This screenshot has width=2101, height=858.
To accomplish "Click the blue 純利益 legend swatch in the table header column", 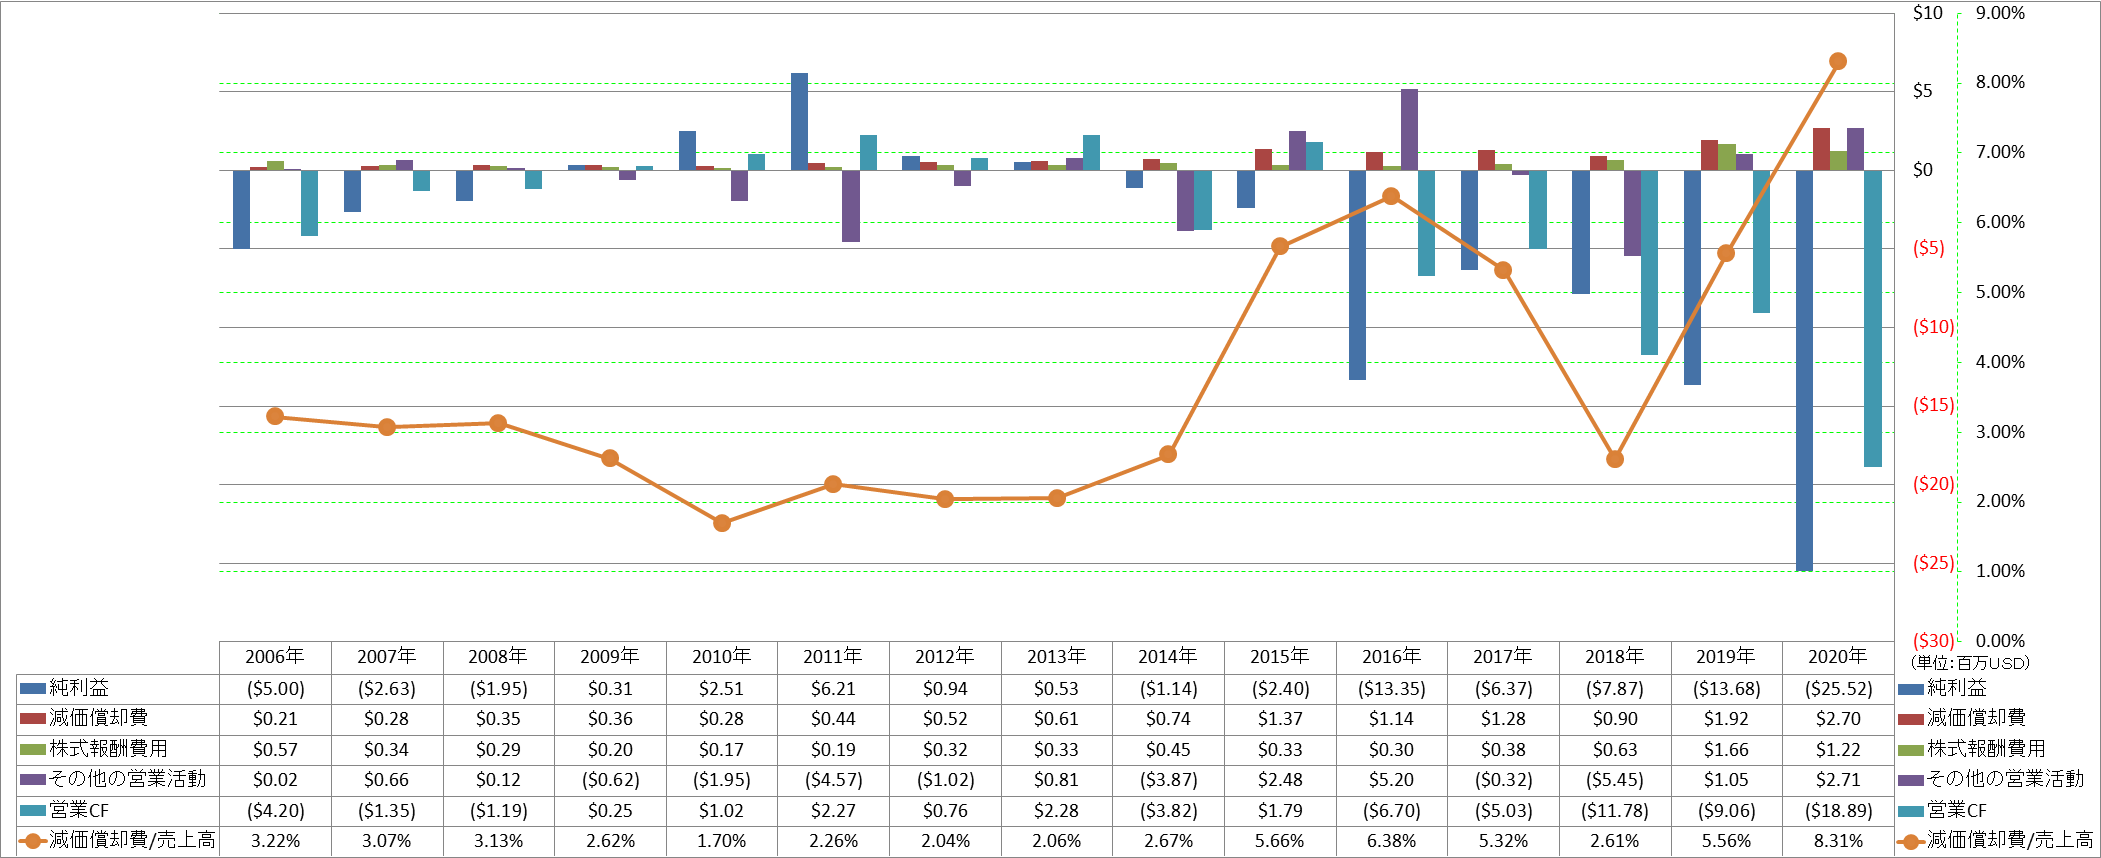I will [x=33, y=688].
